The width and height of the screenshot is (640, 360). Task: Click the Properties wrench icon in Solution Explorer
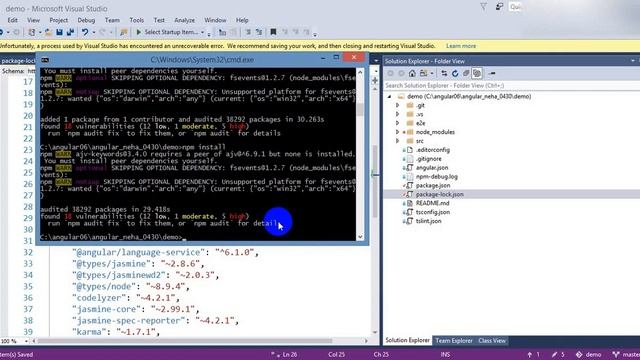tap(492, 73)
